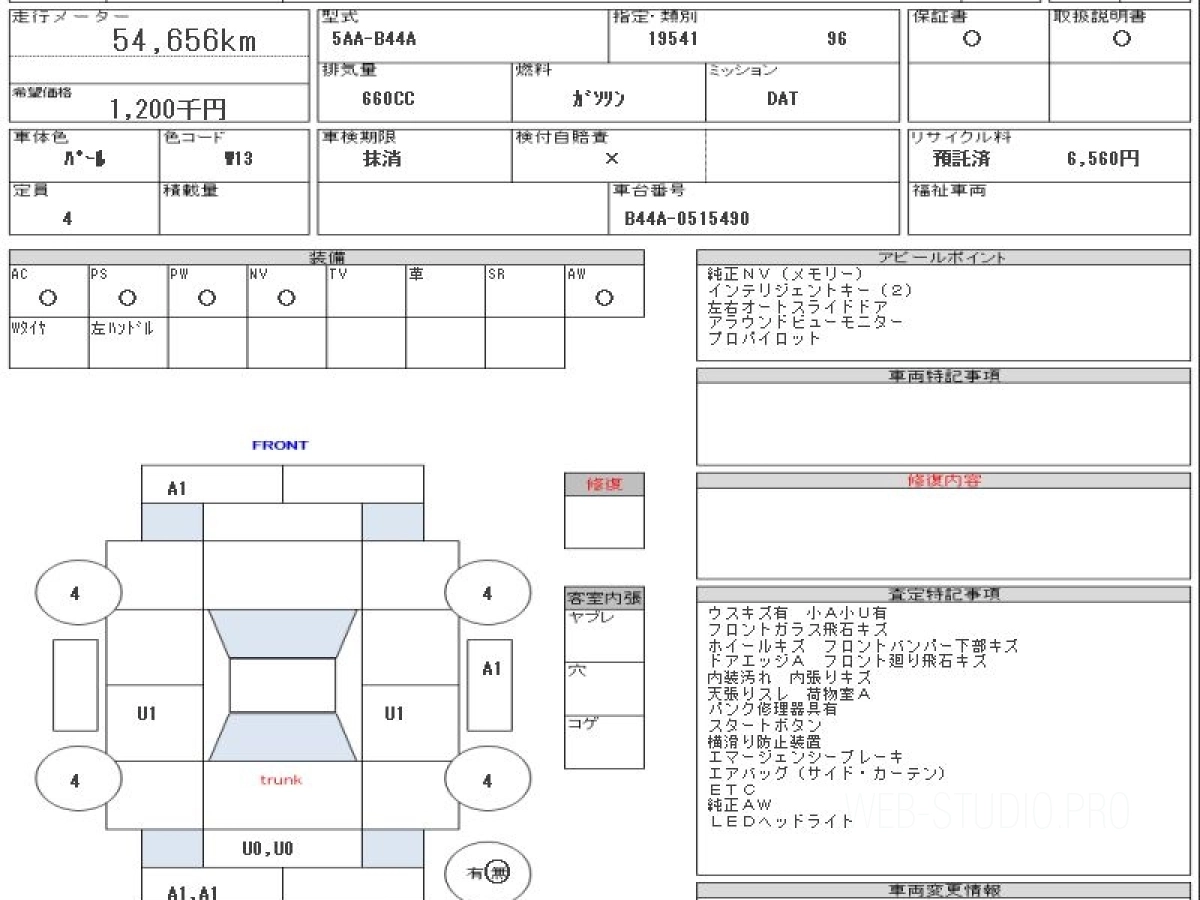Image resolution: width=1200 pixels, height=900 pixels.
Task: Click note エアバッグ(サイド・カーテン)
Action: (826, 773)
